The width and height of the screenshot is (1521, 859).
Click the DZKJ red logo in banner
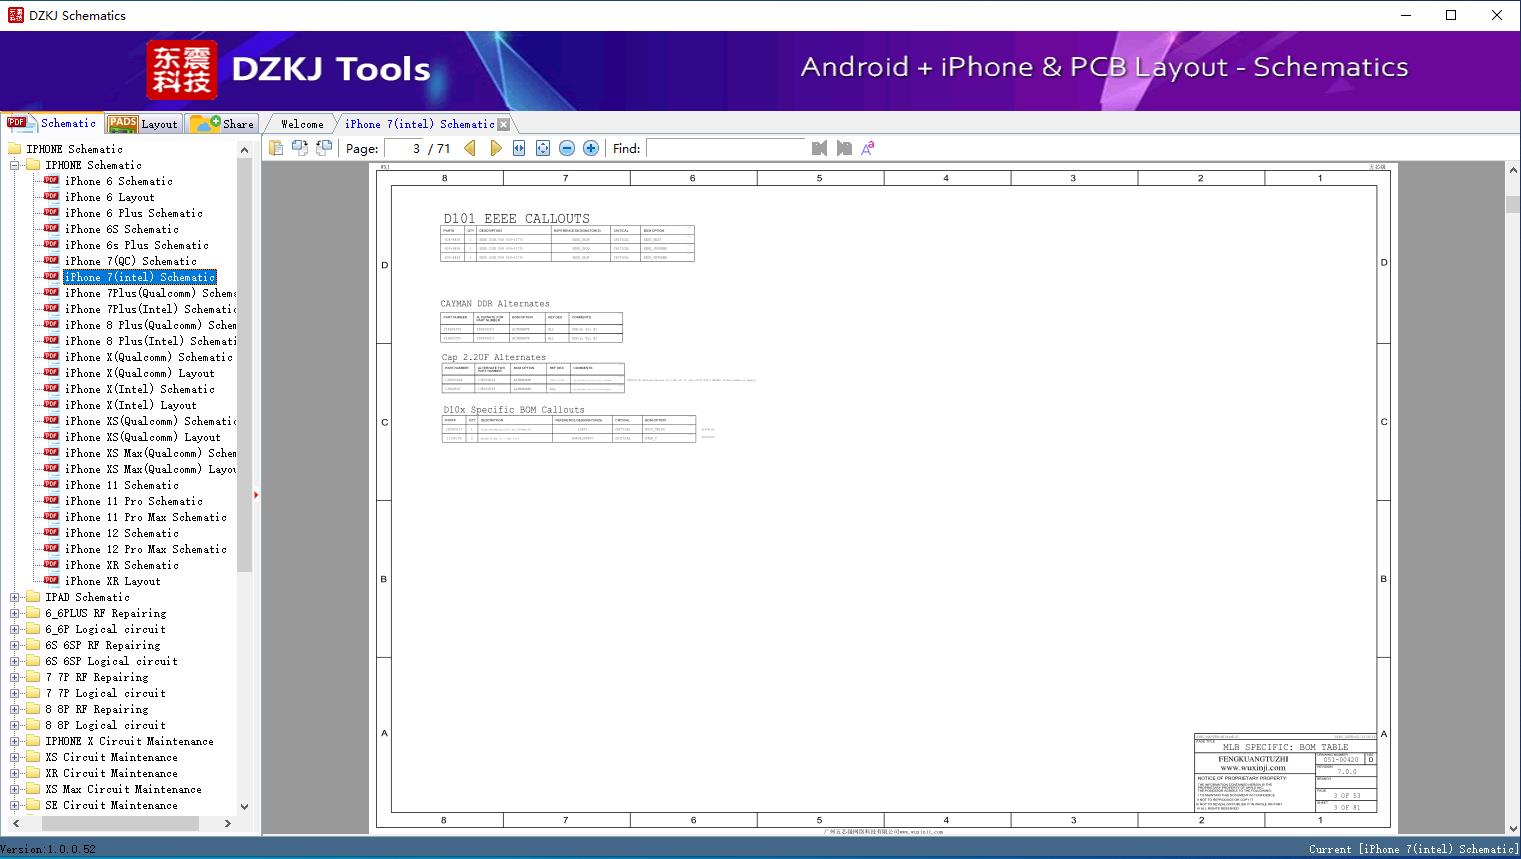tap(182, 70)
